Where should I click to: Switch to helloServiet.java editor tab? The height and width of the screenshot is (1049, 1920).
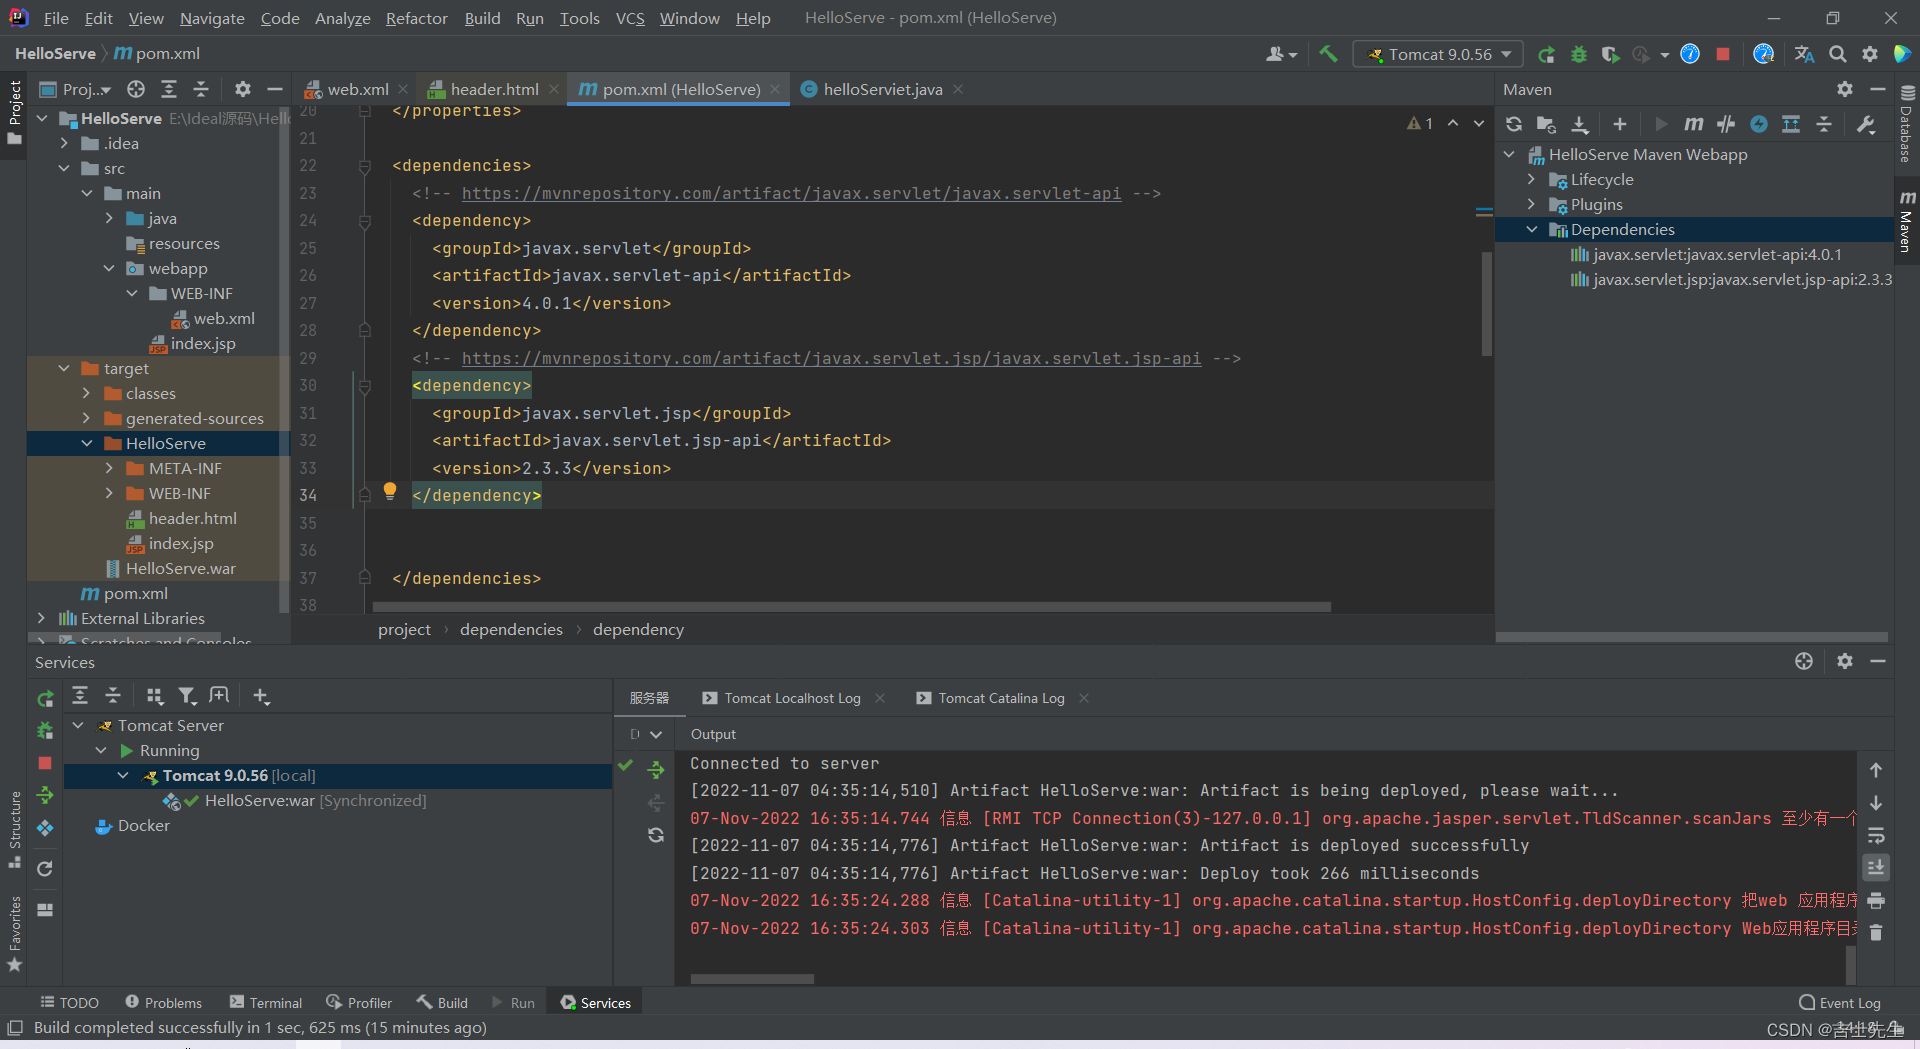point(882,89)
